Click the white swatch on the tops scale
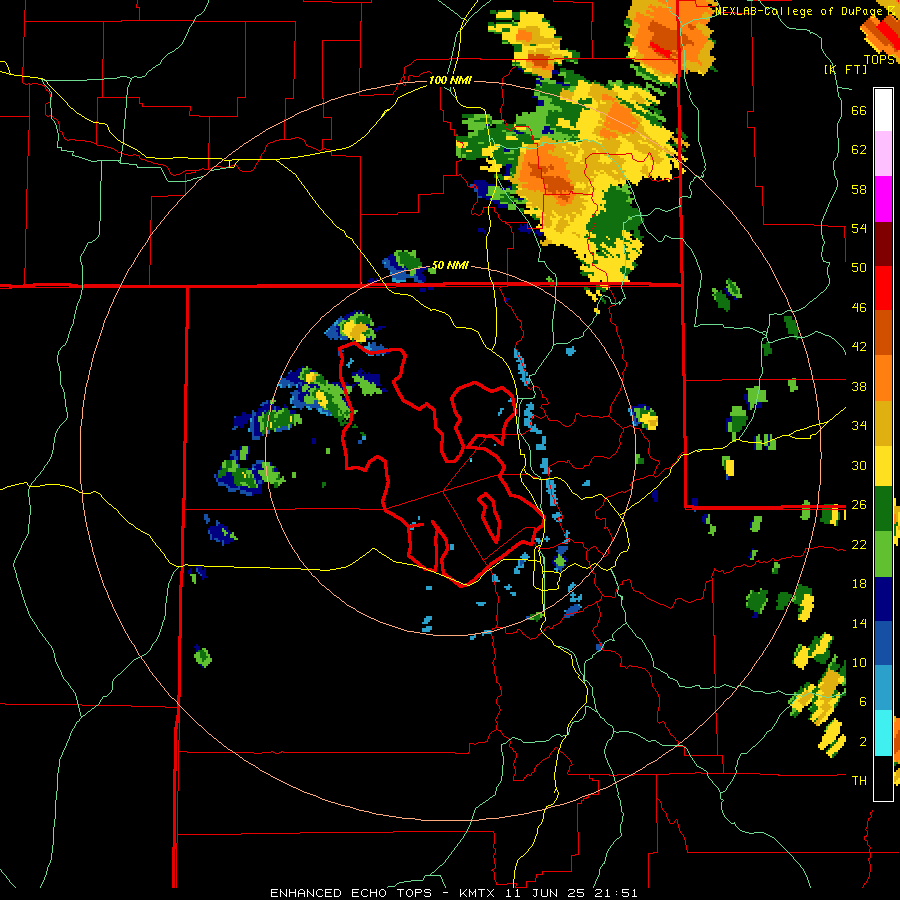Image resolution: width=900 pixels, height=900 pixels. (x=883, y=110)
